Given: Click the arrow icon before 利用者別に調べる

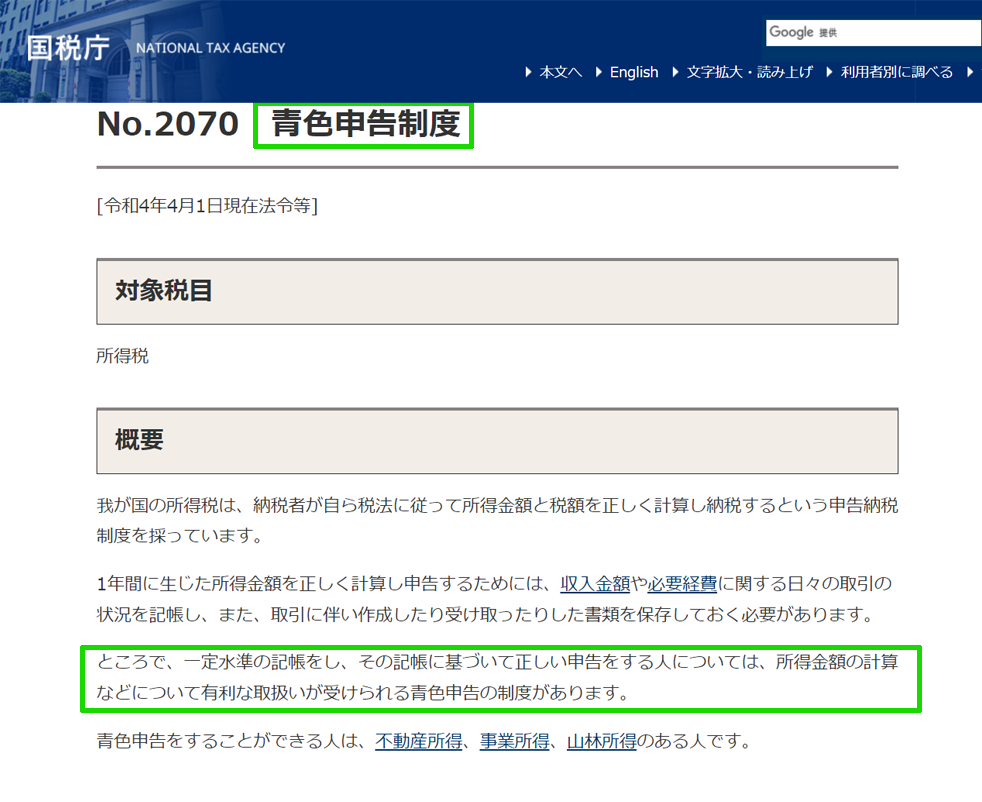Looking at the screenshot, I should [830, 72].
